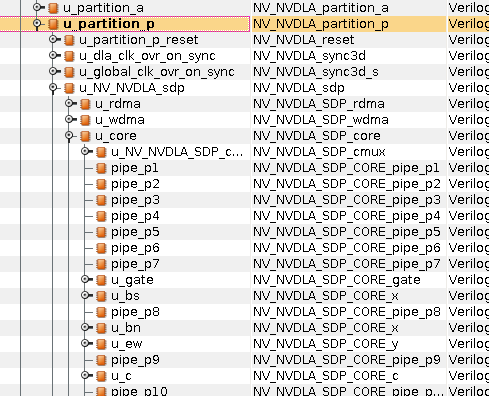Click the pipe_p9 instance icon
This screenshot has width=489, height=396.
click(101, 360)
